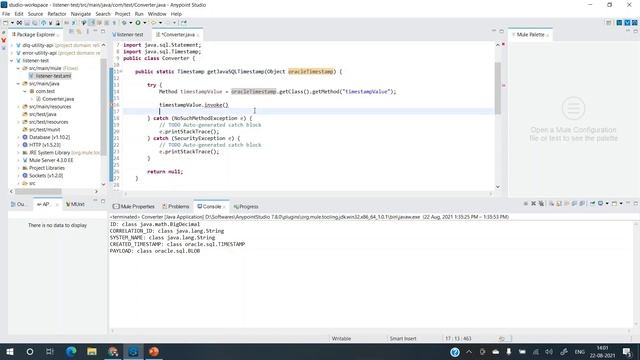Select error-utility-api project in tree
The height and width of the screenshot is (360, 640).
click(x=40, y=53)
